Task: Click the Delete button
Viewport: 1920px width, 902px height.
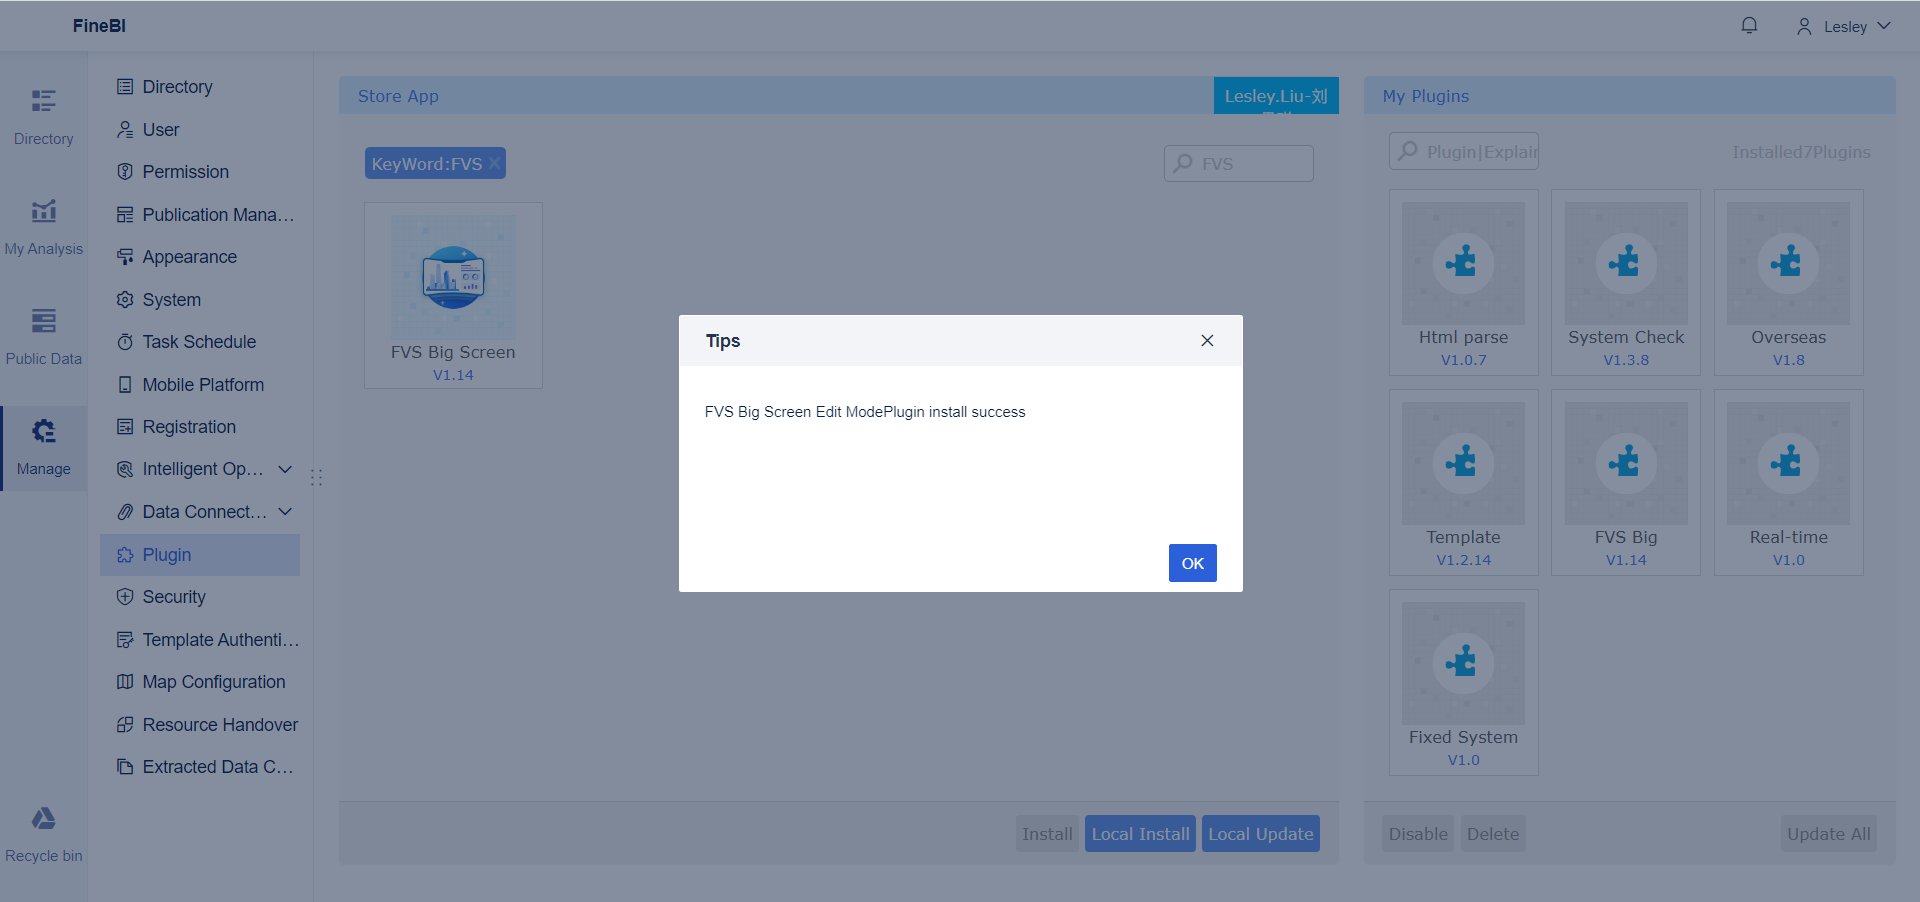Action: point(1493,834)
